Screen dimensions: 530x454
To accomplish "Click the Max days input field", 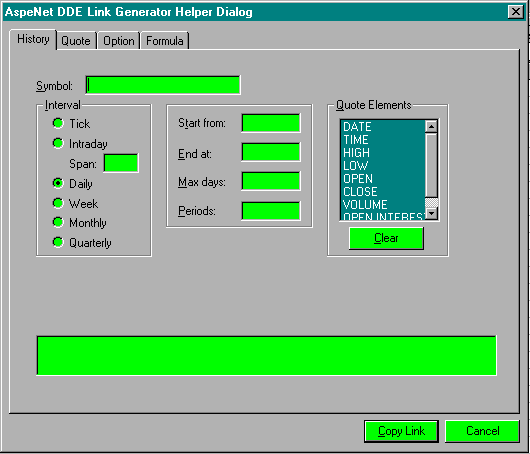I will 271,181.
